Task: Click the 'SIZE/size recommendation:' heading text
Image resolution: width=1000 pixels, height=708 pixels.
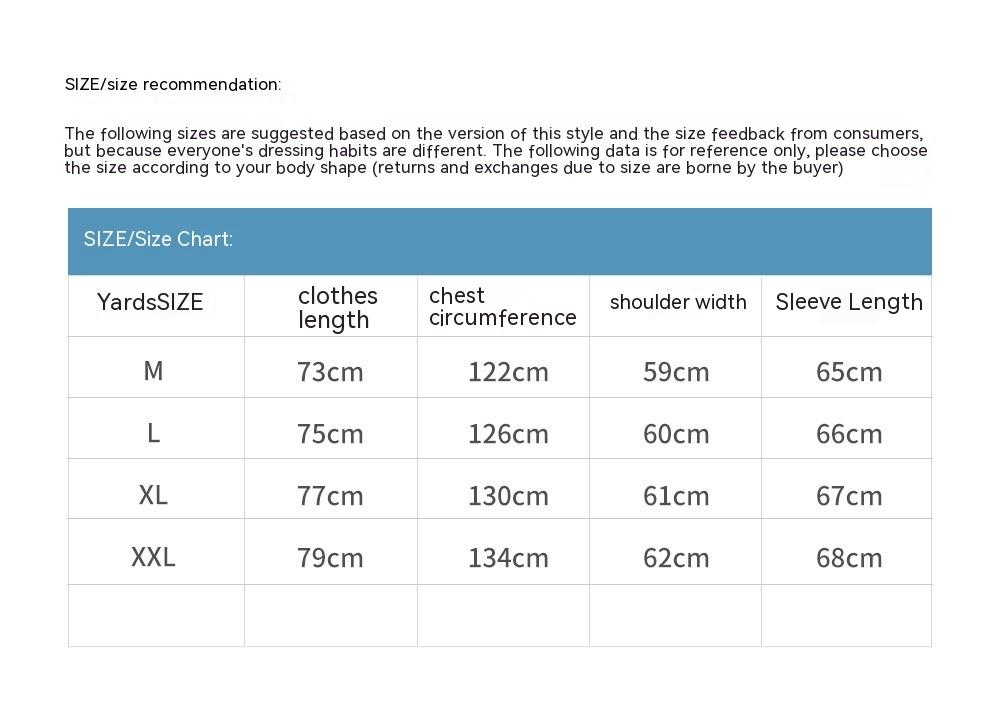Action: [173, 85]
